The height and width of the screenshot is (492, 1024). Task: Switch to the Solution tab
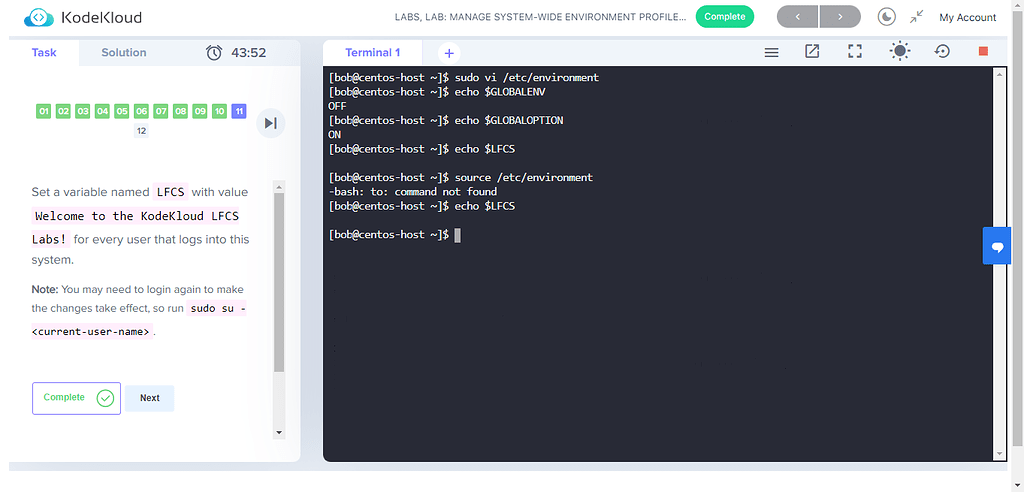(x=123, y=53)
